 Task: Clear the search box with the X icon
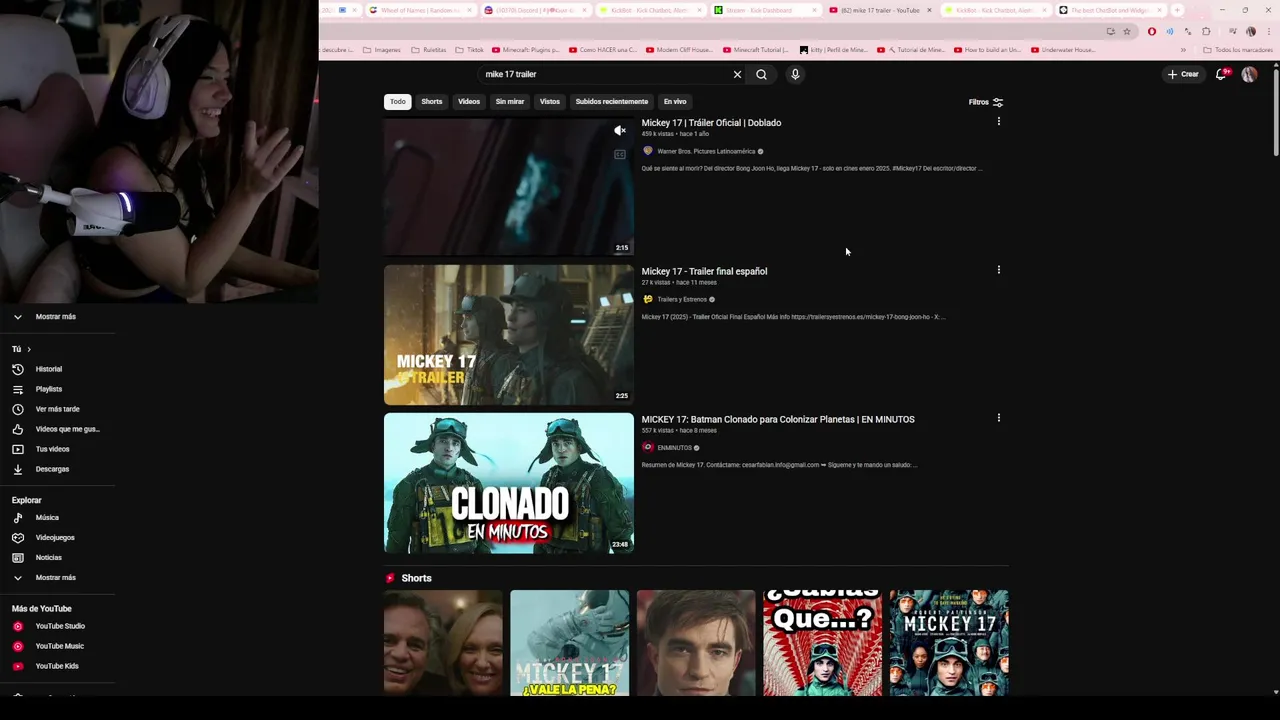click(x=737, y=74)
